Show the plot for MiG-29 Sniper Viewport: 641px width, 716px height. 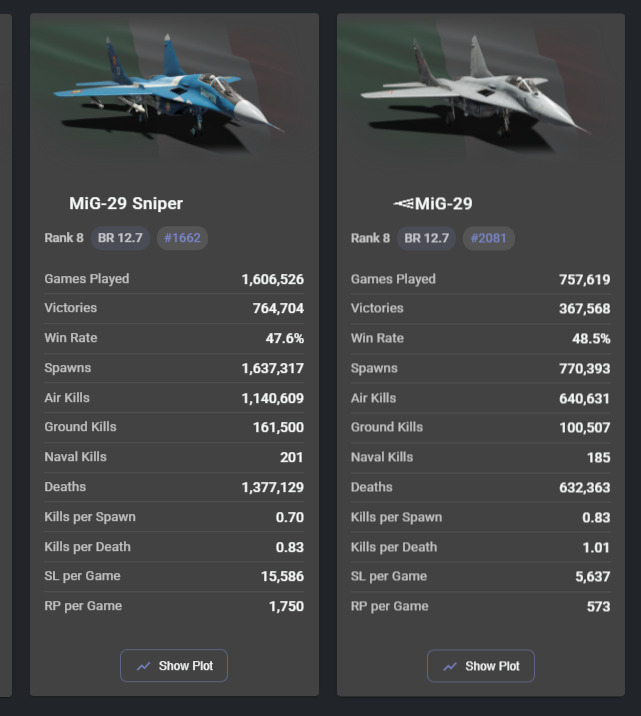pos(174,666)
